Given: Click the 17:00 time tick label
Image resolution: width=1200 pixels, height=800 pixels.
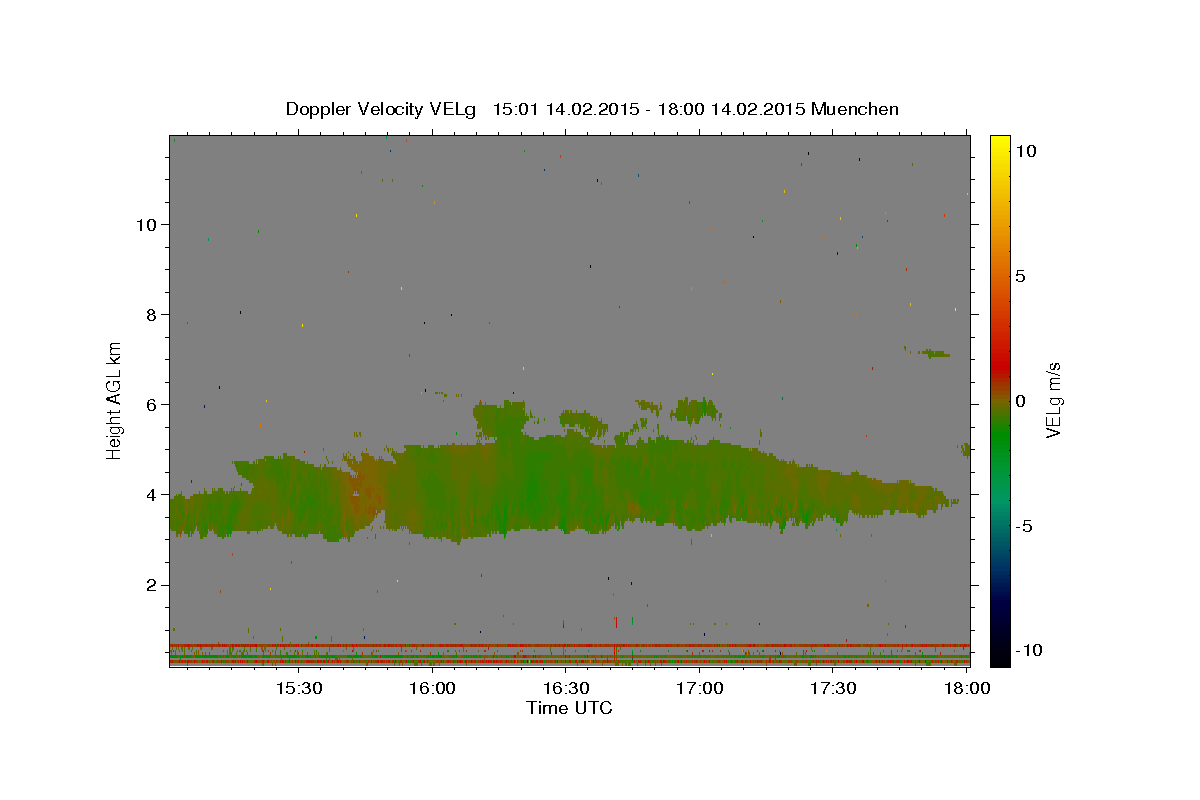Looking at the screenshot, I should point(699,689).
